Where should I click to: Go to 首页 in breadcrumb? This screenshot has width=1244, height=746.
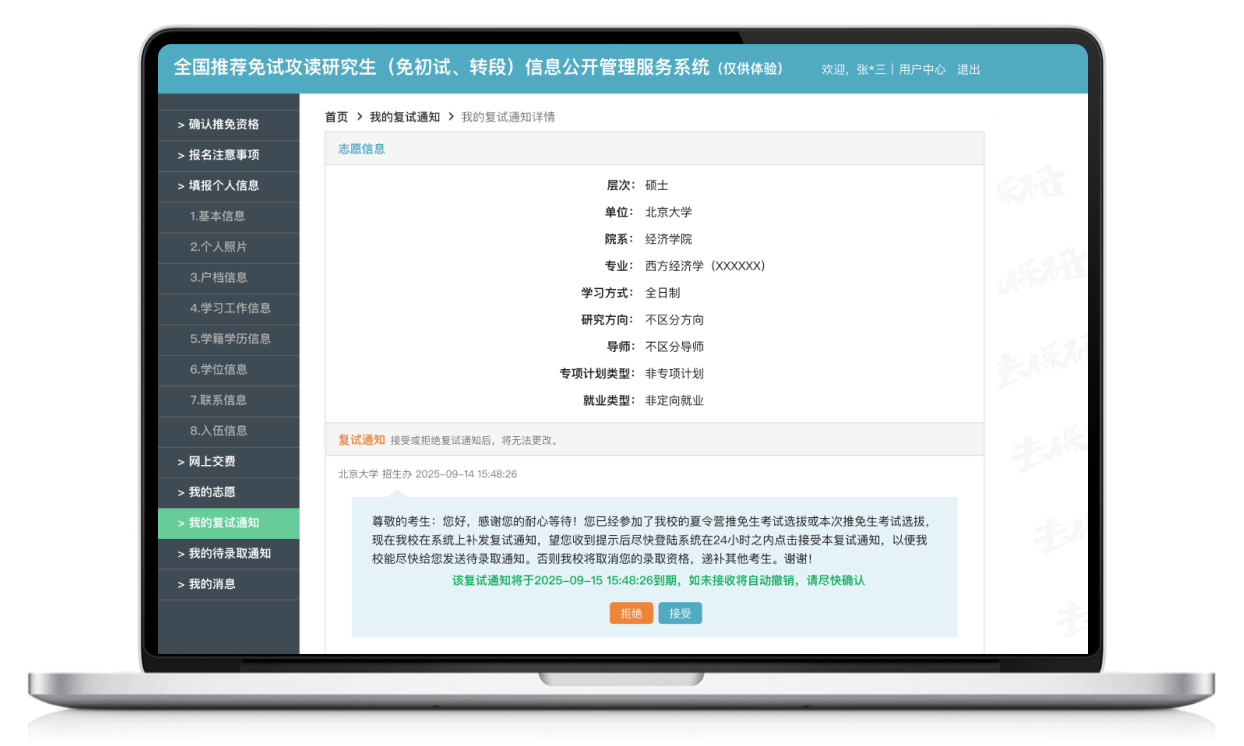pos(336,117)
